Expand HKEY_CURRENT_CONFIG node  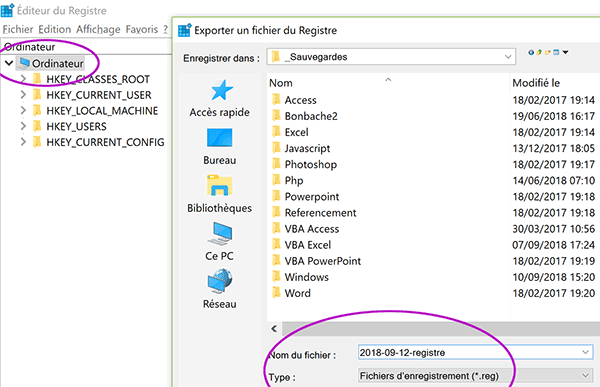[23, 142]
